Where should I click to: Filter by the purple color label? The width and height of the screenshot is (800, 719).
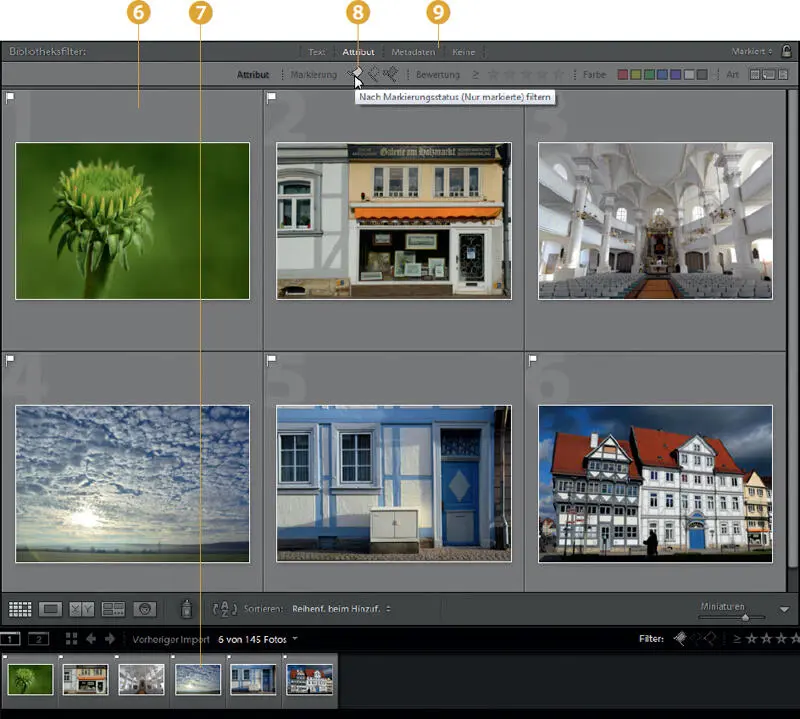(x=676, y=75)
